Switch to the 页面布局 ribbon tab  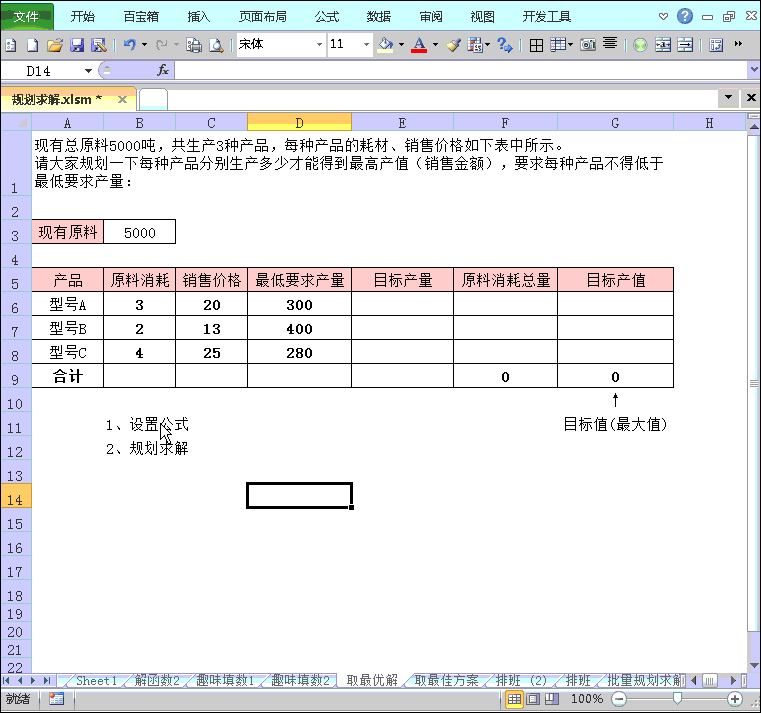[x=263, y=17]
